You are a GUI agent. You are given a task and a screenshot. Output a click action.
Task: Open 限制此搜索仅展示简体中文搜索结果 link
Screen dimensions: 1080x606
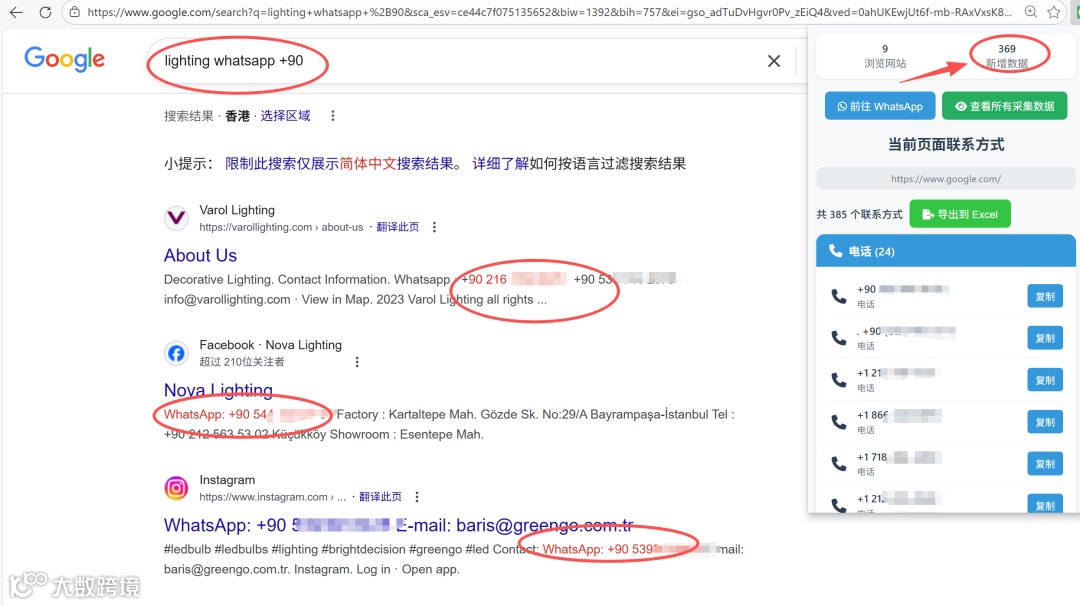[x=339, y=164]
